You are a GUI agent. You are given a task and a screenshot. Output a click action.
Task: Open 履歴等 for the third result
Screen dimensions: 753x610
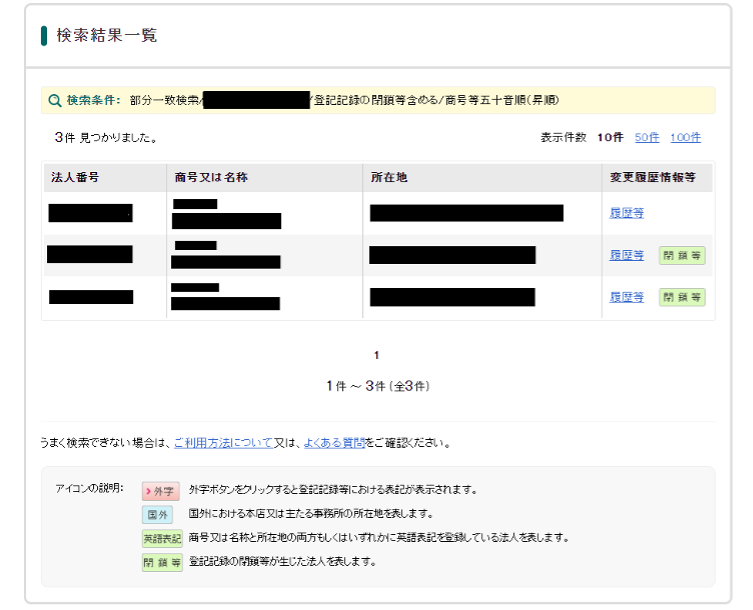click(x=627, y=297)
